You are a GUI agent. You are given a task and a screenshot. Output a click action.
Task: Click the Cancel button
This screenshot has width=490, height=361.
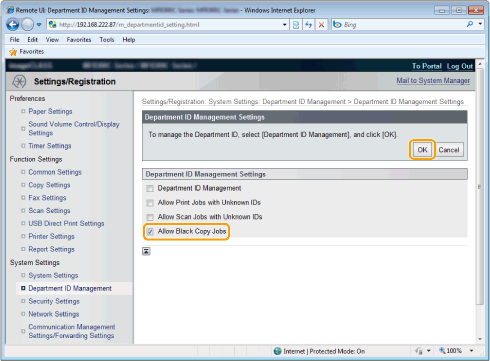pyautogui.click(x=449, y=150)
